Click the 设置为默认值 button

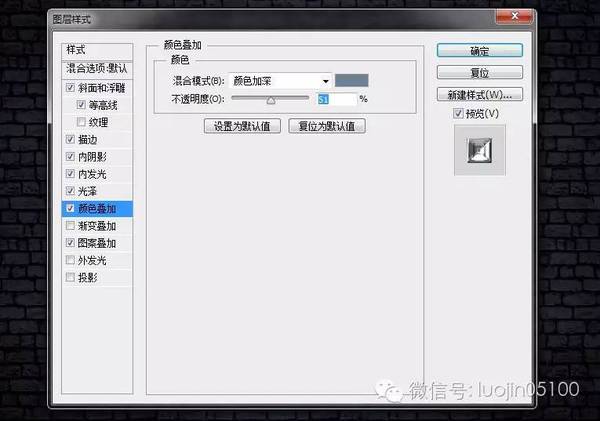242,126
